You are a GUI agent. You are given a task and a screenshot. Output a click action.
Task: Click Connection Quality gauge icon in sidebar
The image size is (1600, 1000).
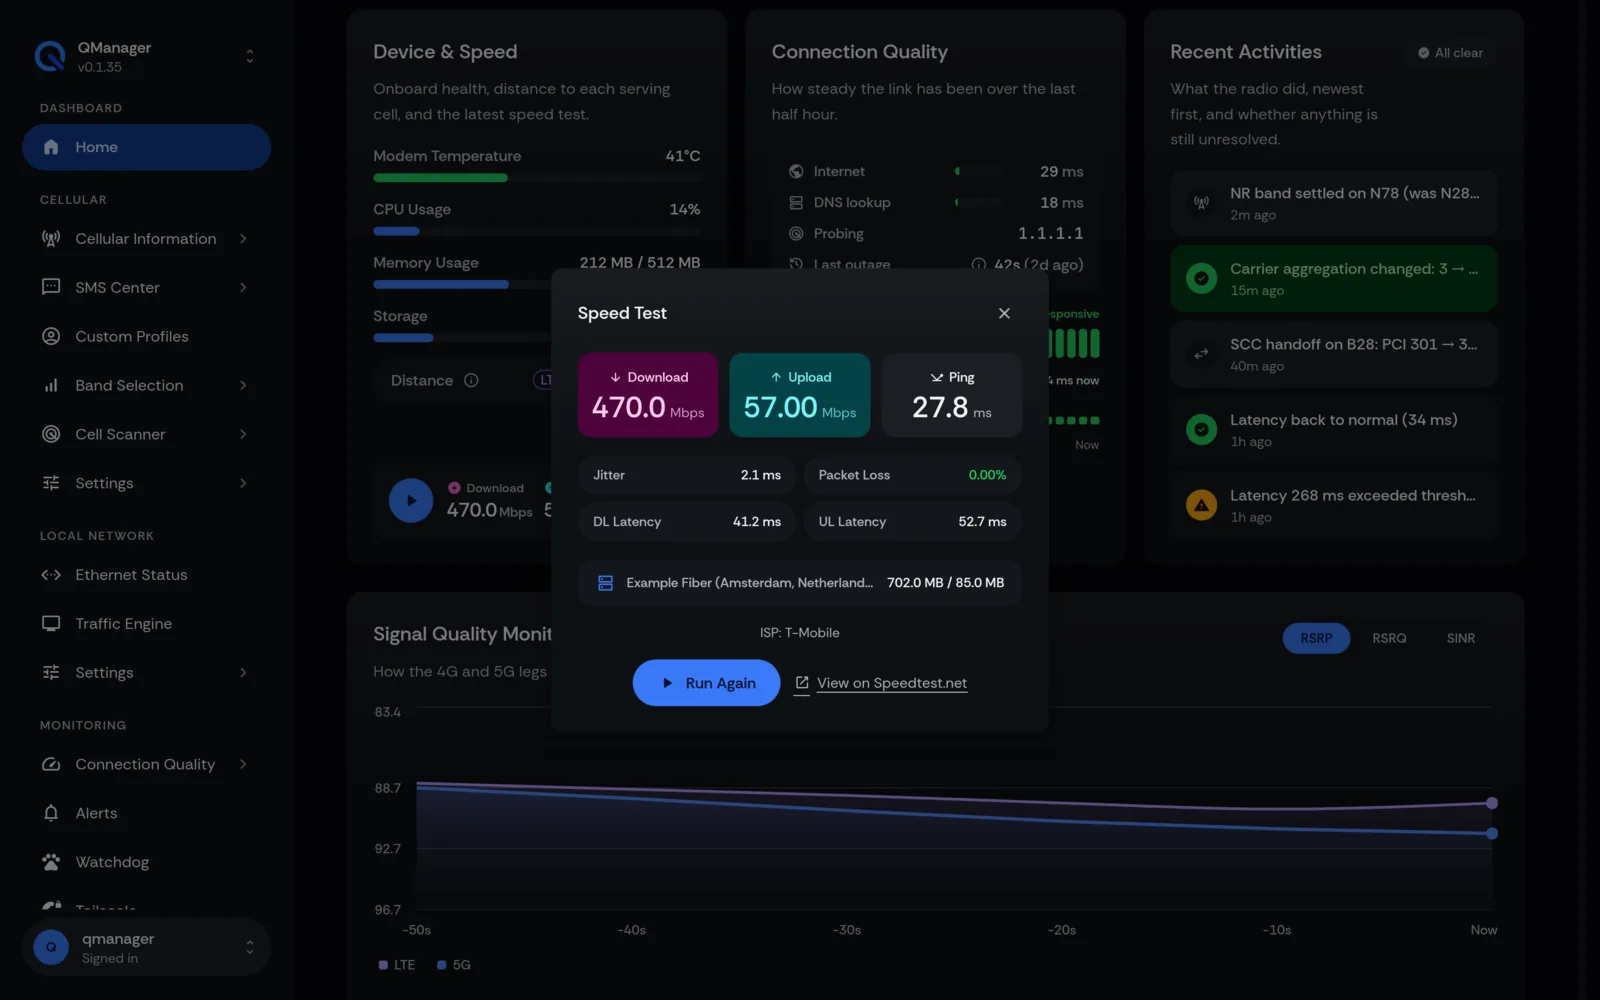pyautogui.click(x=51, y=764)
